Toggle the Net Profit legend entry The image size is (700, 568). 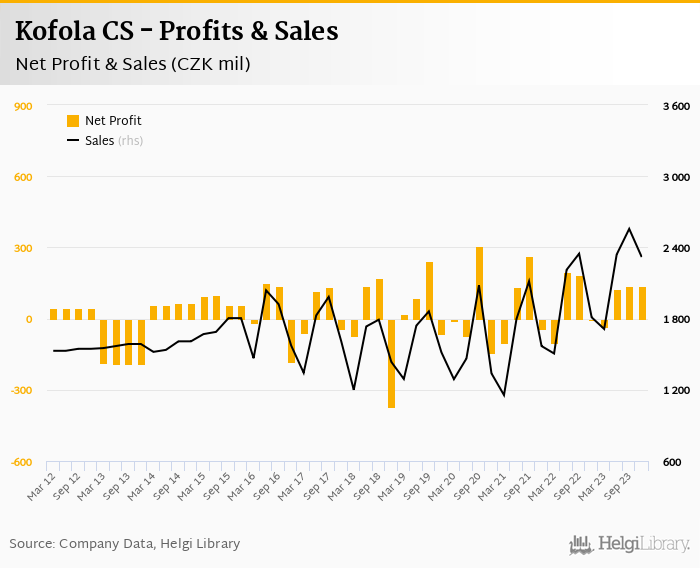click(x=112, y=120)
